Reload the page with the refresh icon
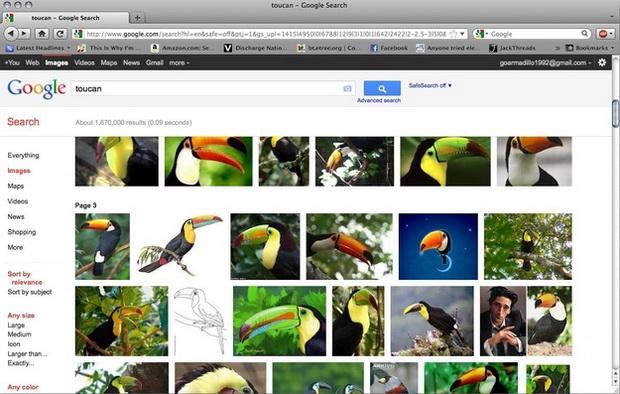 coord(60,34)
